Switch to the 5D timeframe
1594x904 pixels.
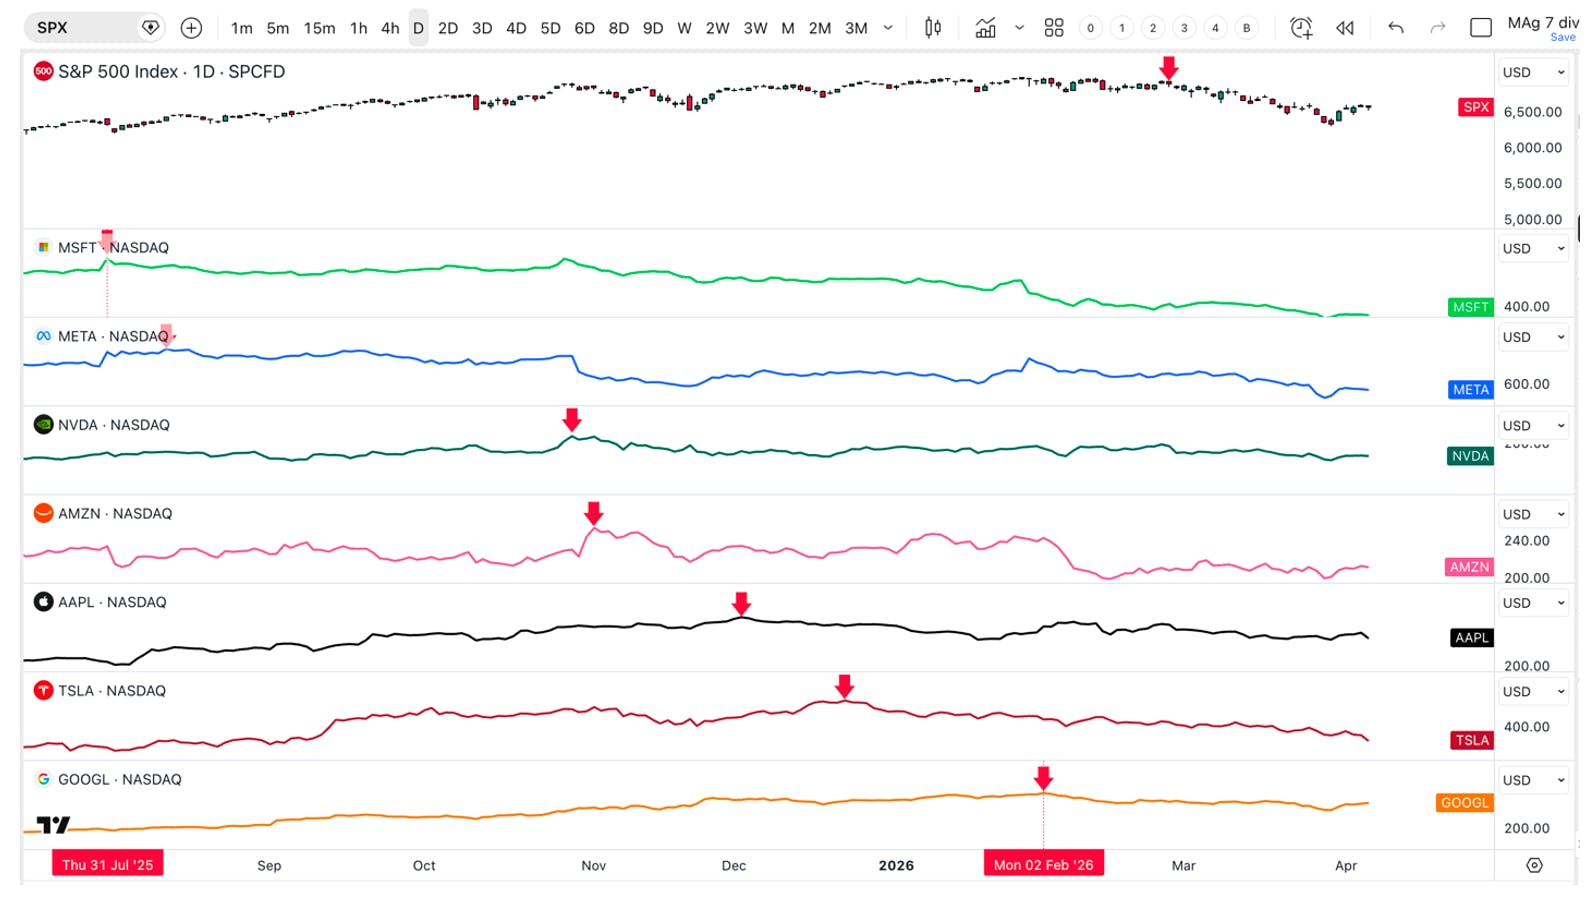pos(551,28)
